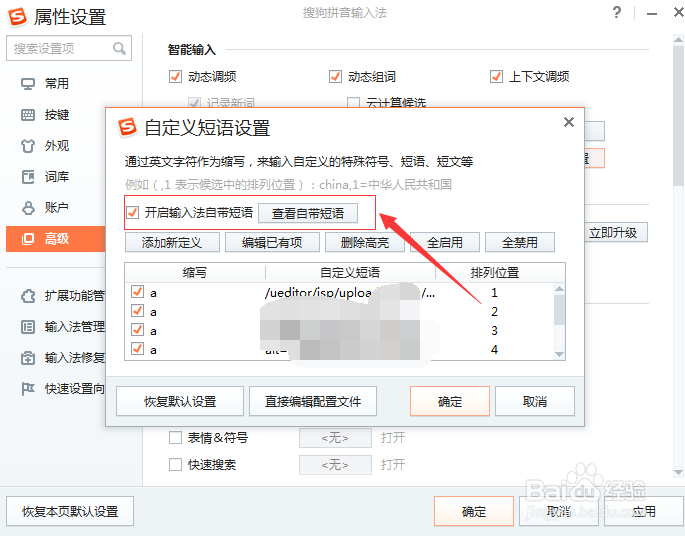Uncheck phrase row with position 3
The height and width of the screenshot is (536, 685).
click(137, 329)
